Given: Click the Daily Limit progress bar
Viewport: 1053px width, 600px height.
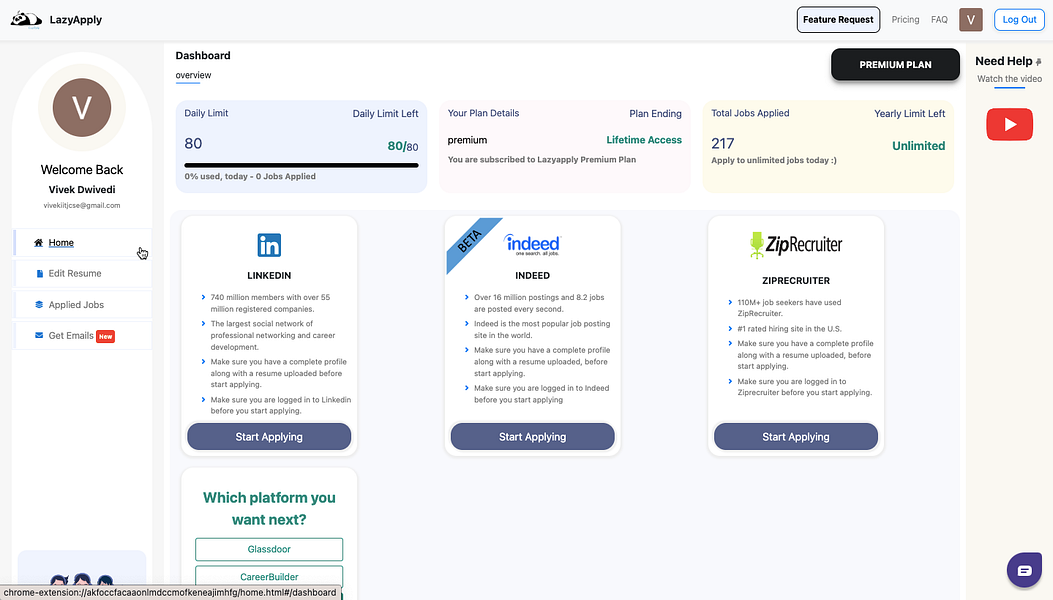Looking at the screenshot, I should click(300, 163).
